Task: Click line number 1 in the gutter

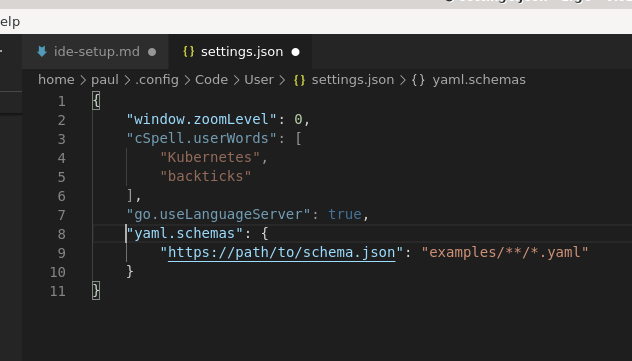Action: (x=61, y=101)
